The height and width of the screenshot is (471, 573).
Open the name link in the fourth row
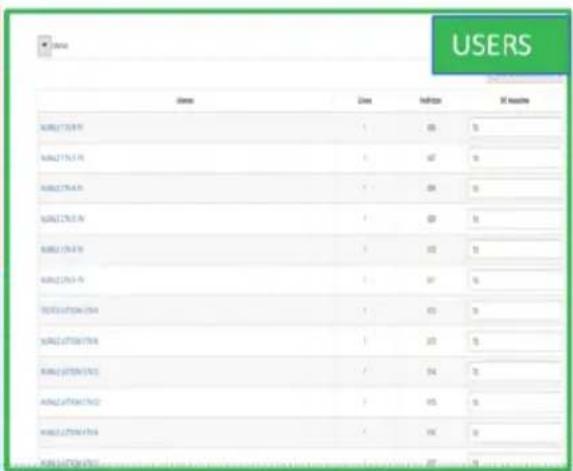click(62, 219)
